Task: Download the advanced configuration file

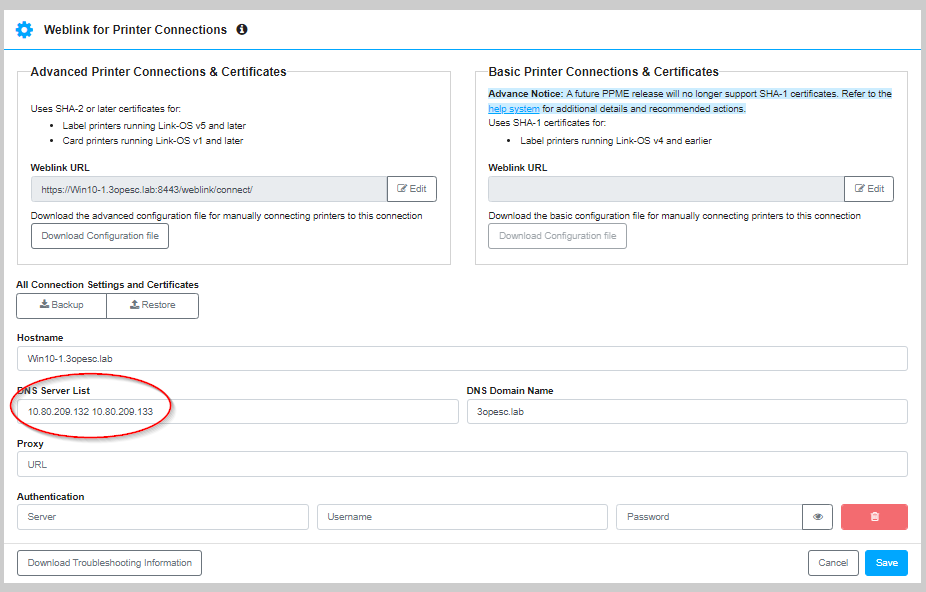Action: (x=99, y=236)
